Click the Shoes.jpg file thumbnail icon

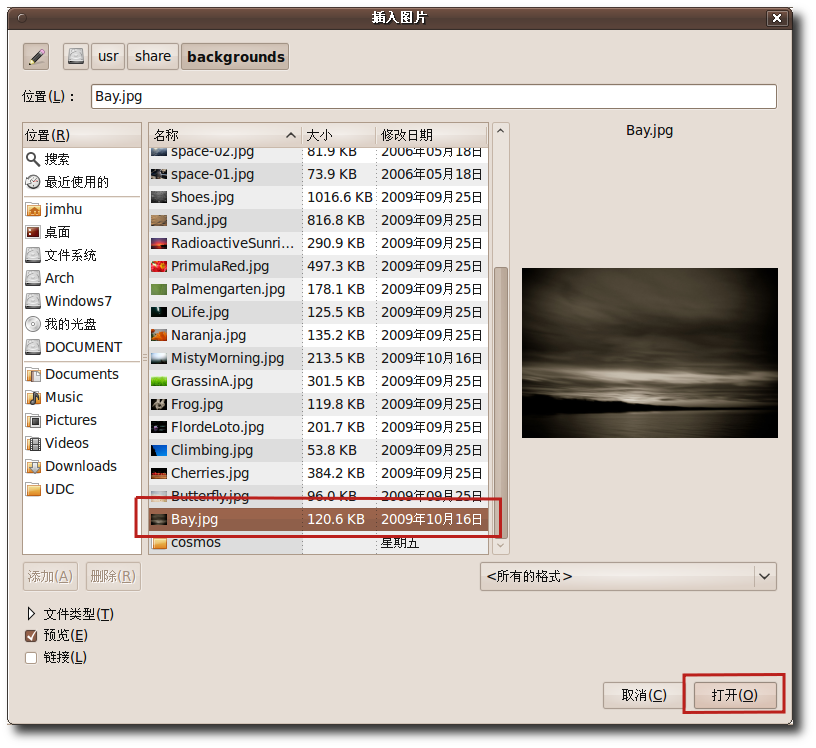[x=159, y=197]
